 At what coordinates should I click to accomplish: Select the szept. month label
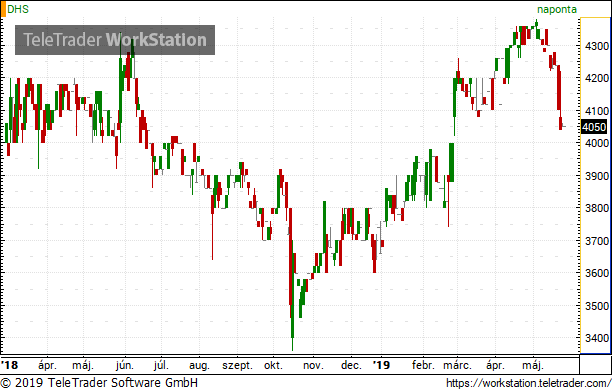pyautogui.click(x=238, y=366)
